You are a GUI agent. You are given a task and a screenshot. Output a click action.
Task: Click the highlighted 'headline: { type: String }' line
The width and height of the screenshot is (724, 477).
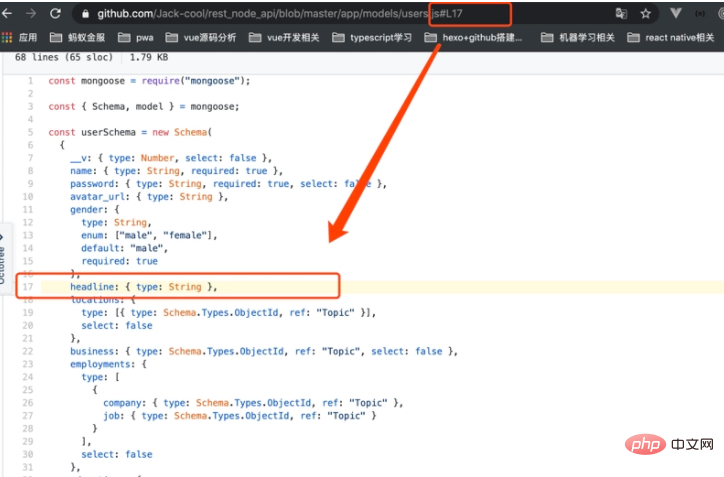(x=144, y=287)
